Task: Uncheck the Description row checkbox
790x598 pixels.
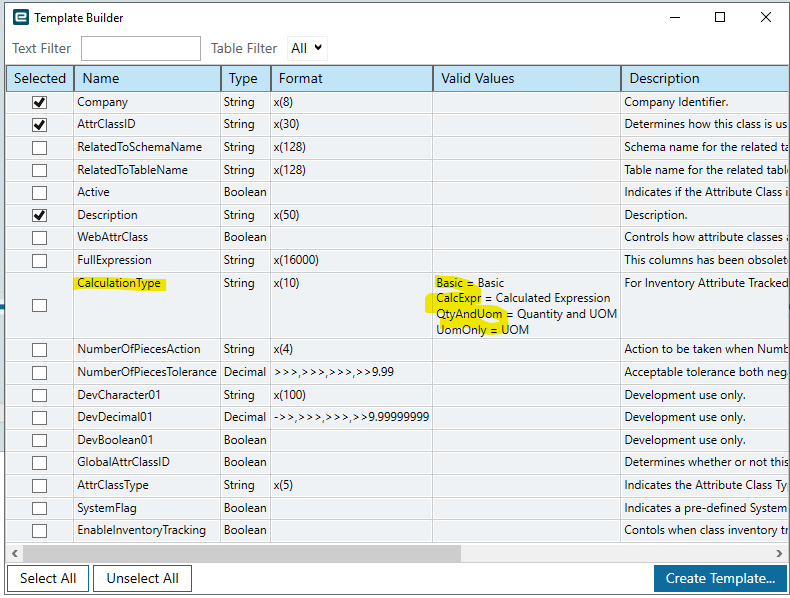Action: [39, 215]
